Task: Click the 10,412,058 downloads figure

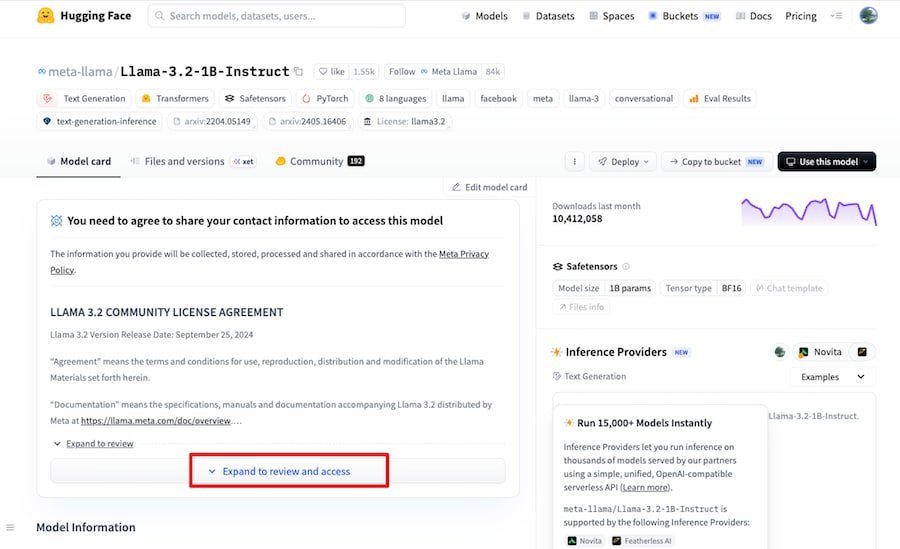Action: 577,218
